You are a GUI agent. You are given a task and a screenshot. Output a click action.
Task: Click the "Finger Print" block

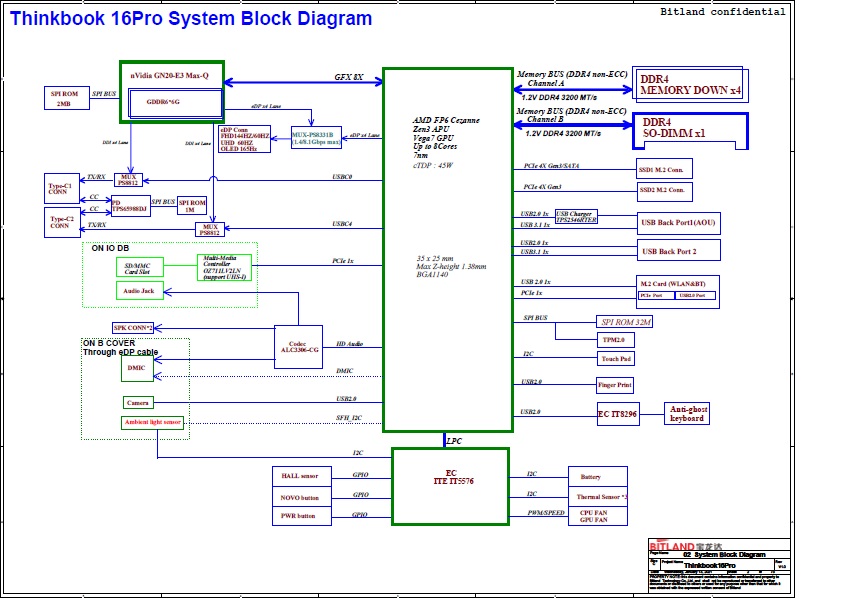[615, 385]
